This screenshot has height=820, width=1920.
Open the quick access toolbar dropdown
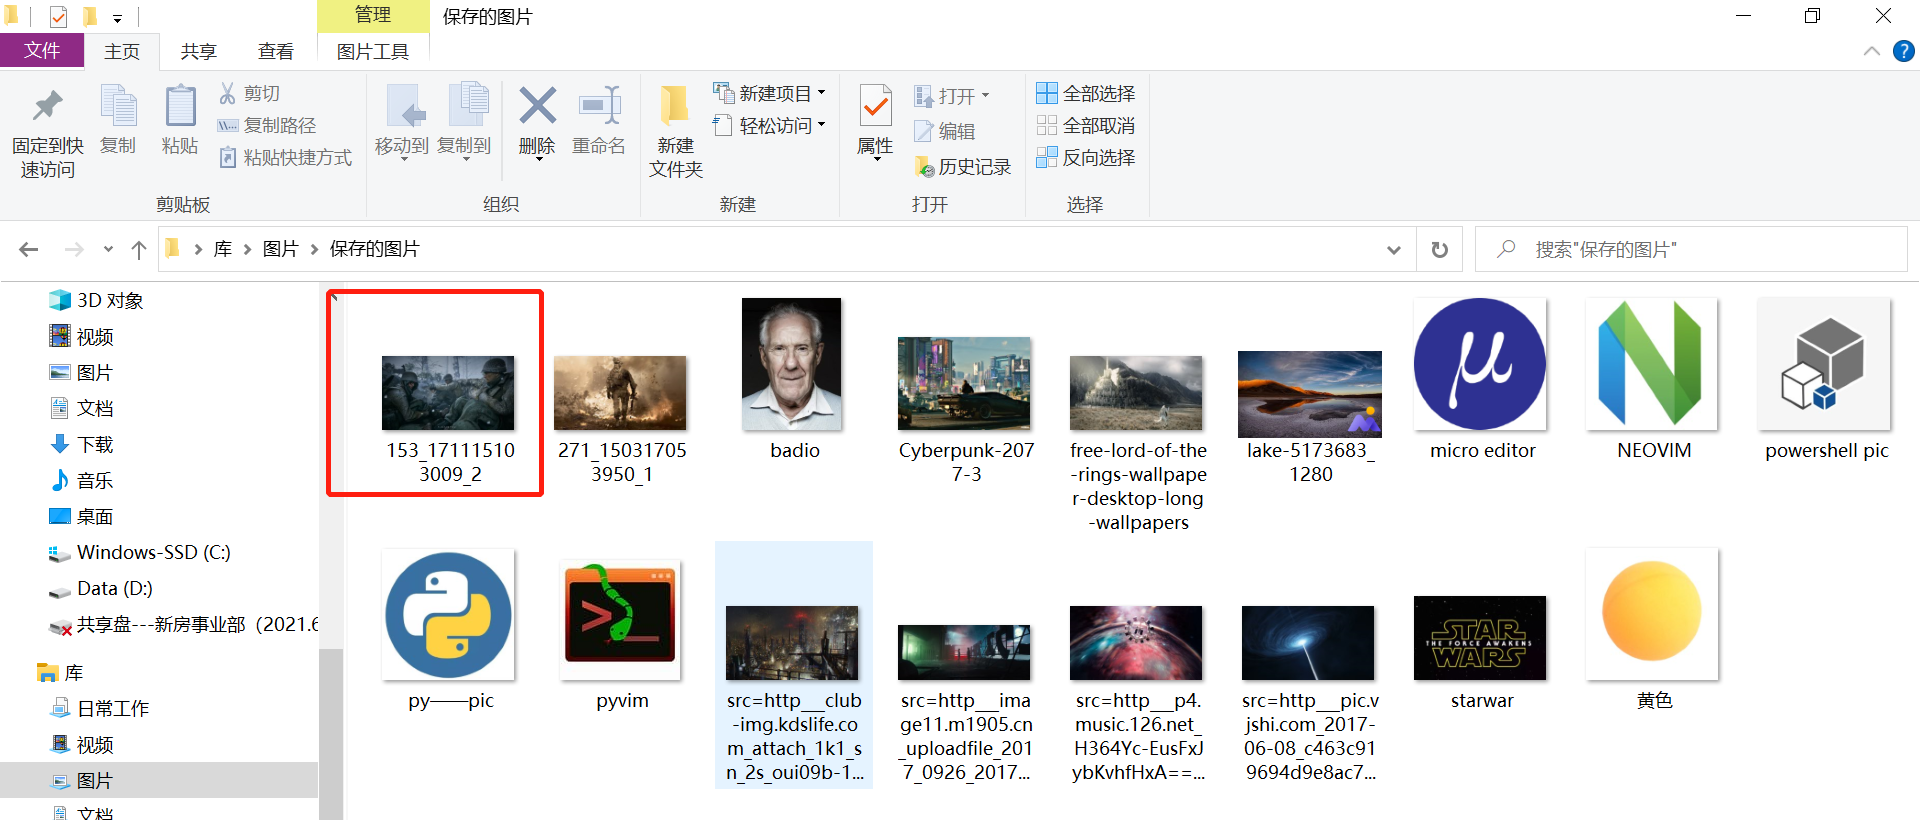[x=117, y=17]
